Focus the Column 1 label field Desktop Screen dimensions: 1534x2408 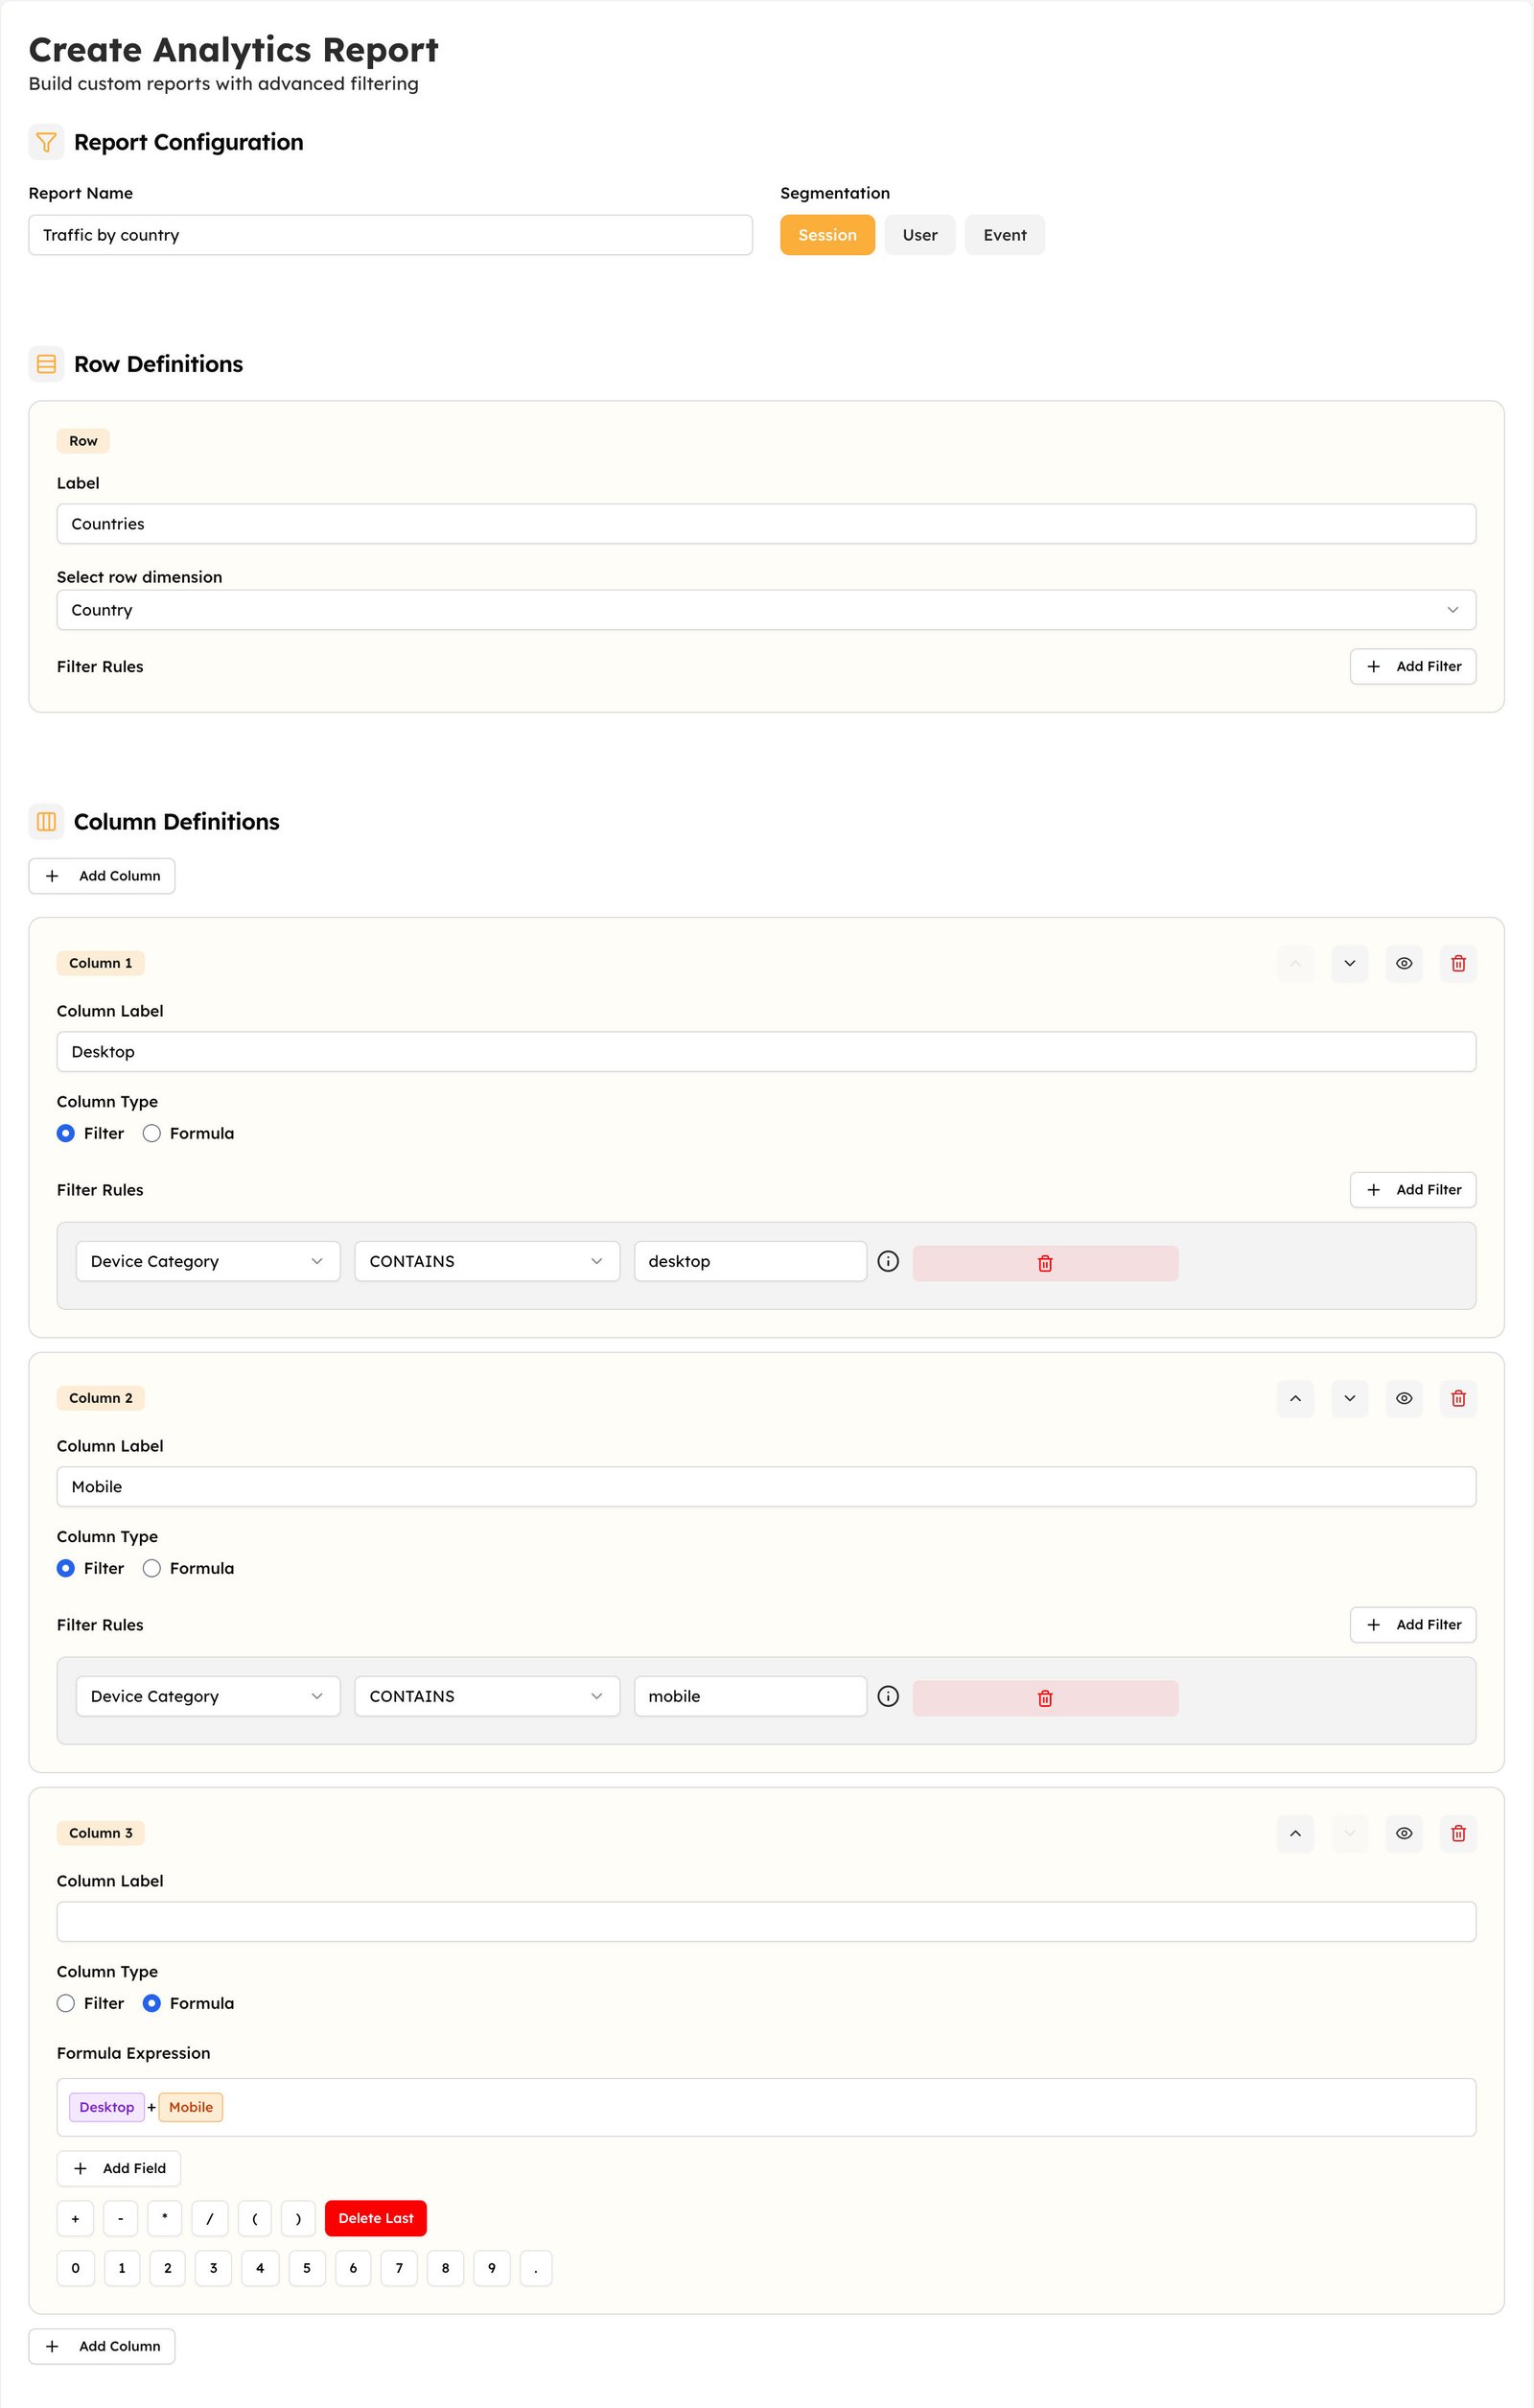[766, 1052]
